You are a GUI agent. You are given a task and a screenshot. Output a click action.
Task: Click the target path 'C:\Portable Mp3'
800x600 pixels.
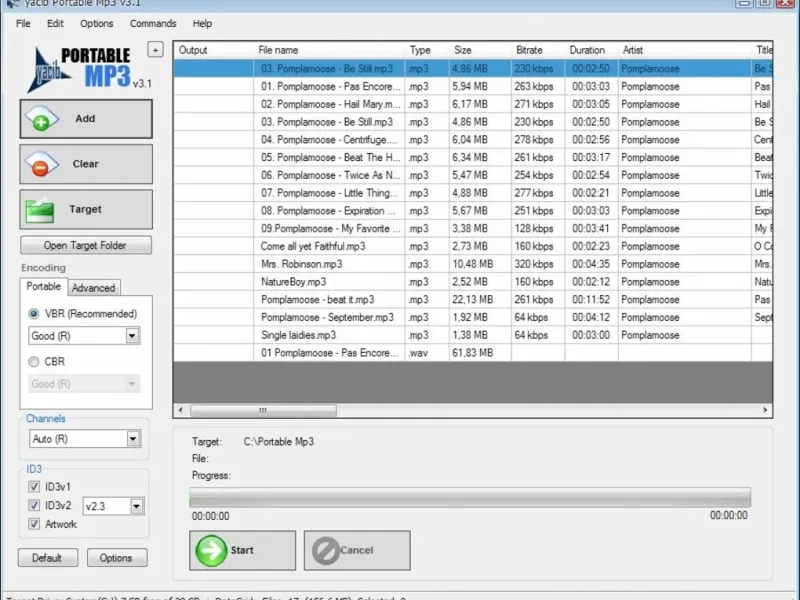[x=279, y=442]
